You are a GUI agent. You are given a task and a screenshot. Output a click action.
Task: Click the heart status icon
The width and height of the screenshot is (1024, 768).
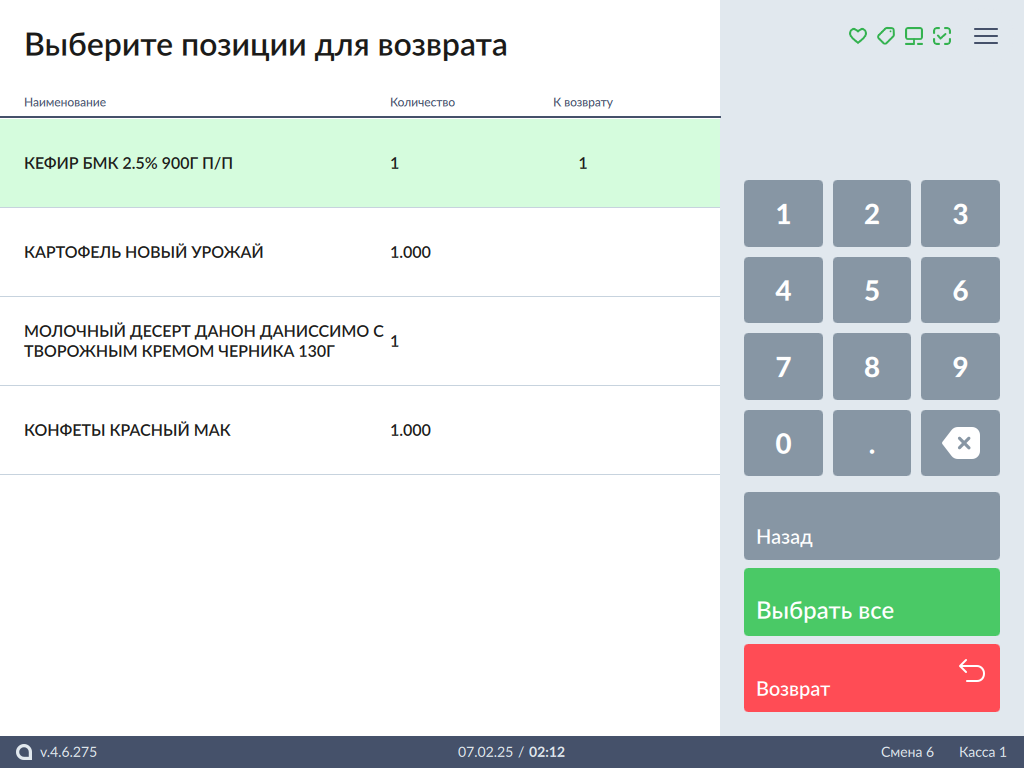[857, 36]
